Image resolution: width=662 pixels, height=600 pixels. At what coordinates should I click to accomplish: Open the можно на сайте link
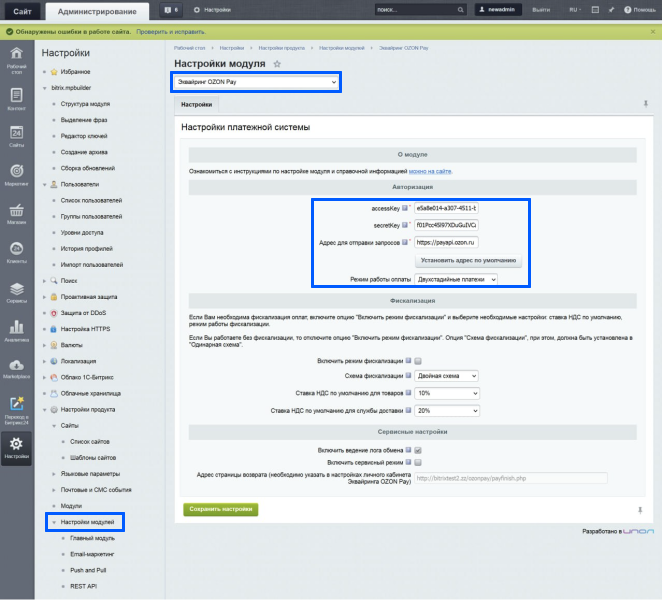click(x=430, y=171)
